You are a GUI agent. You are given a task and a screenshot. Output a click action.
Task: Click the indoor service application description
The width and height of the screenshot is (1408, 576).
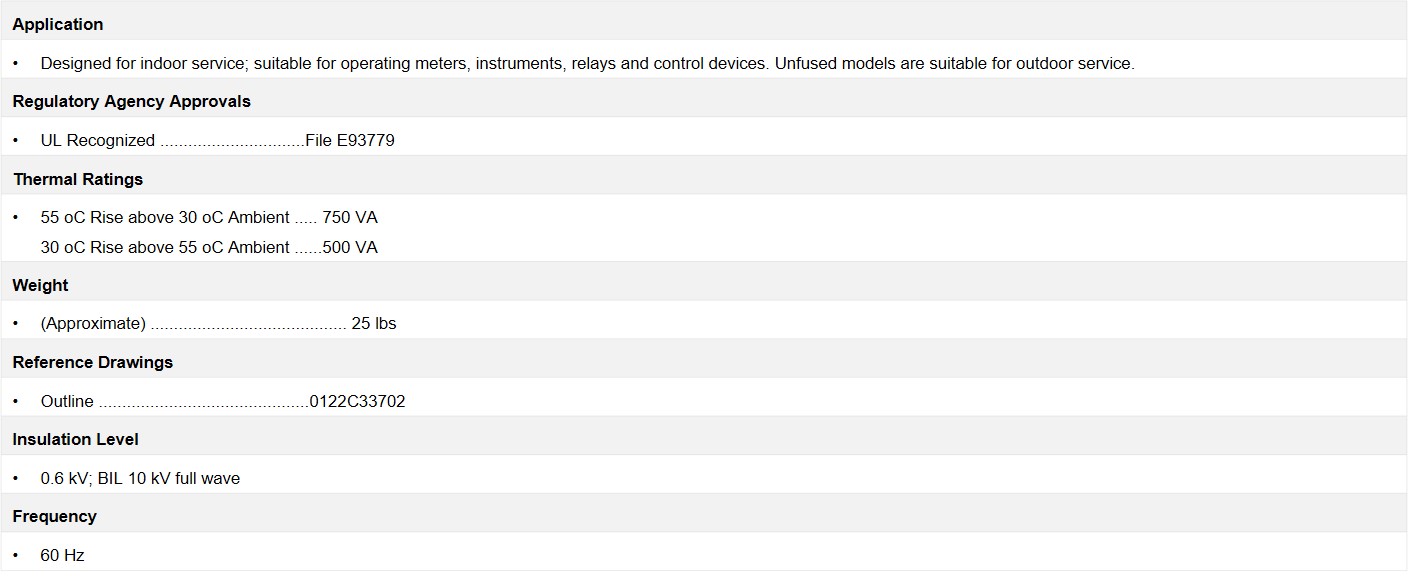(x=587, y=63)
